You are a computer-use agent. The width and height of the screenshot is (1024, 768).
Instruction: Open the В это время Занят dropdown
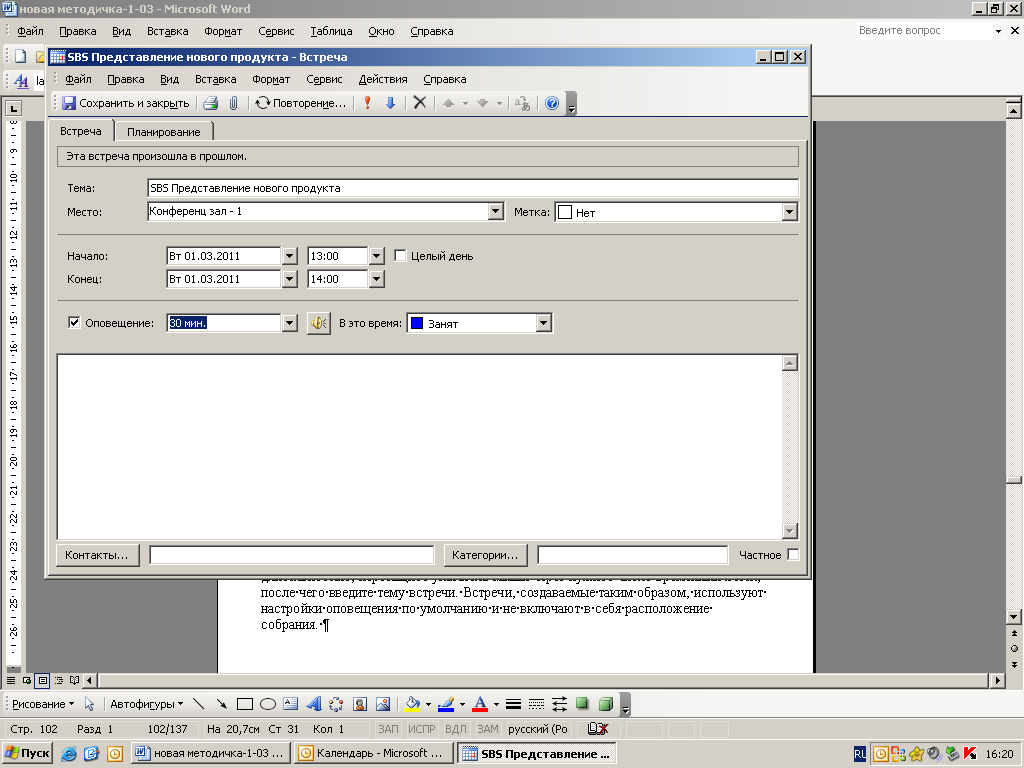pyautogui.click(x=543, y=323)
